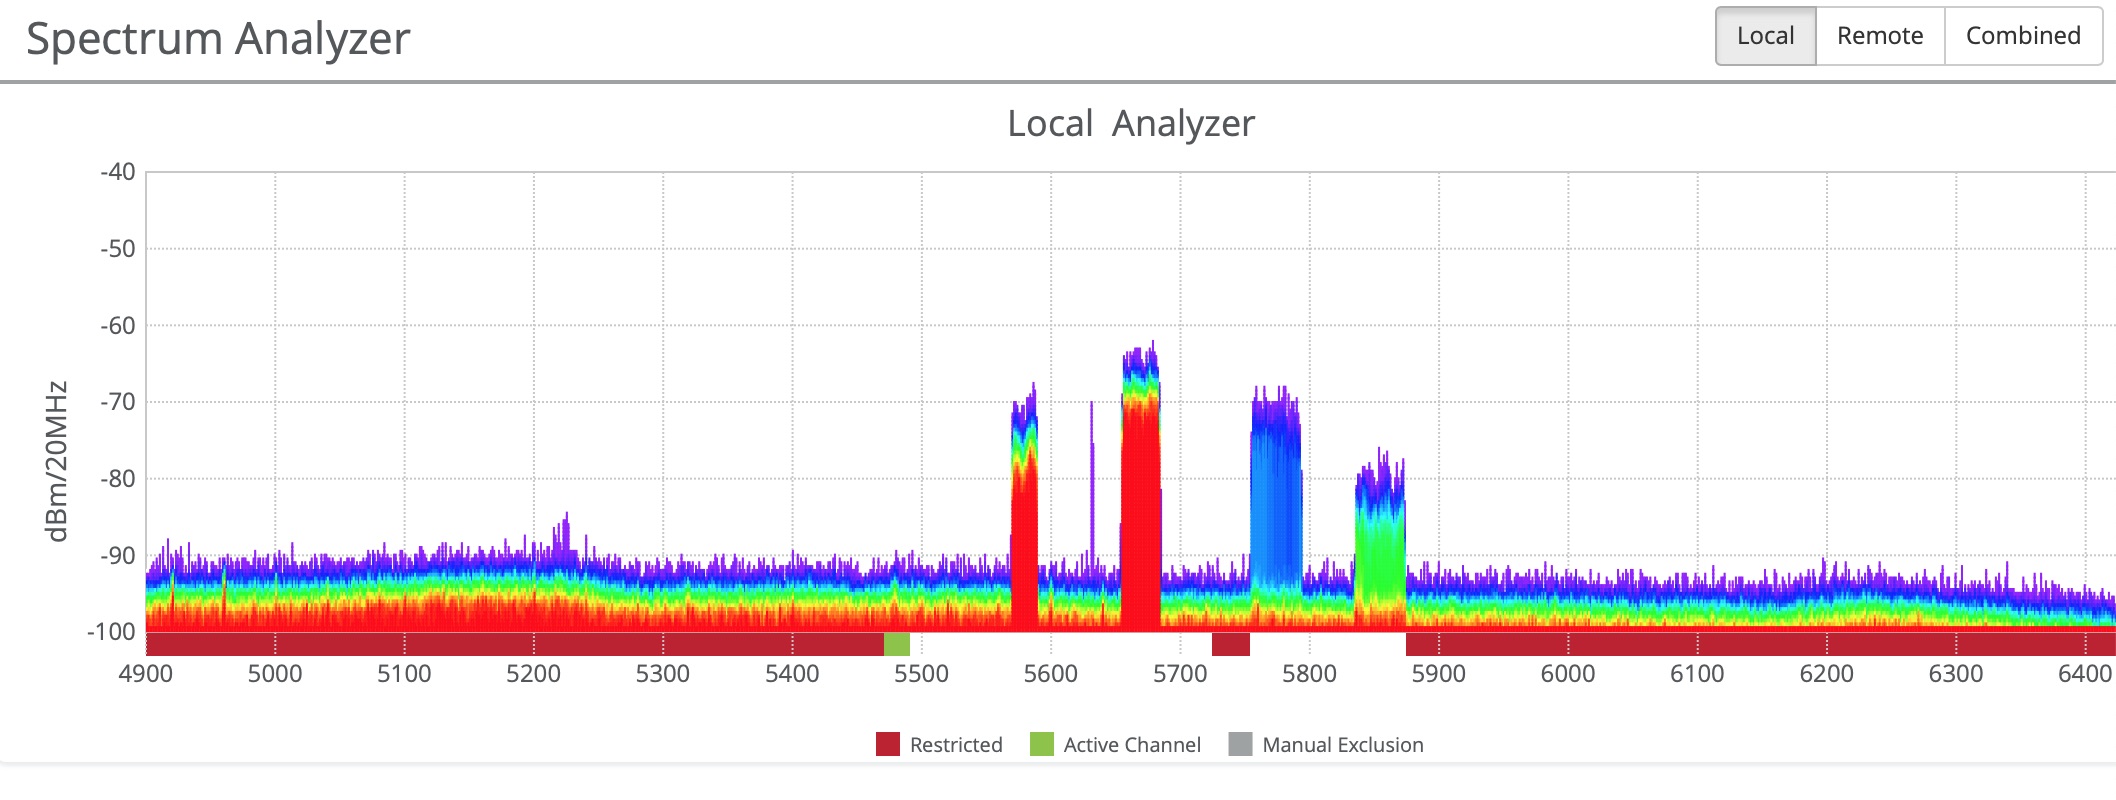Click the -40 power axis label
Screen dimensions: 2116x800
click(x=117, y=172)
